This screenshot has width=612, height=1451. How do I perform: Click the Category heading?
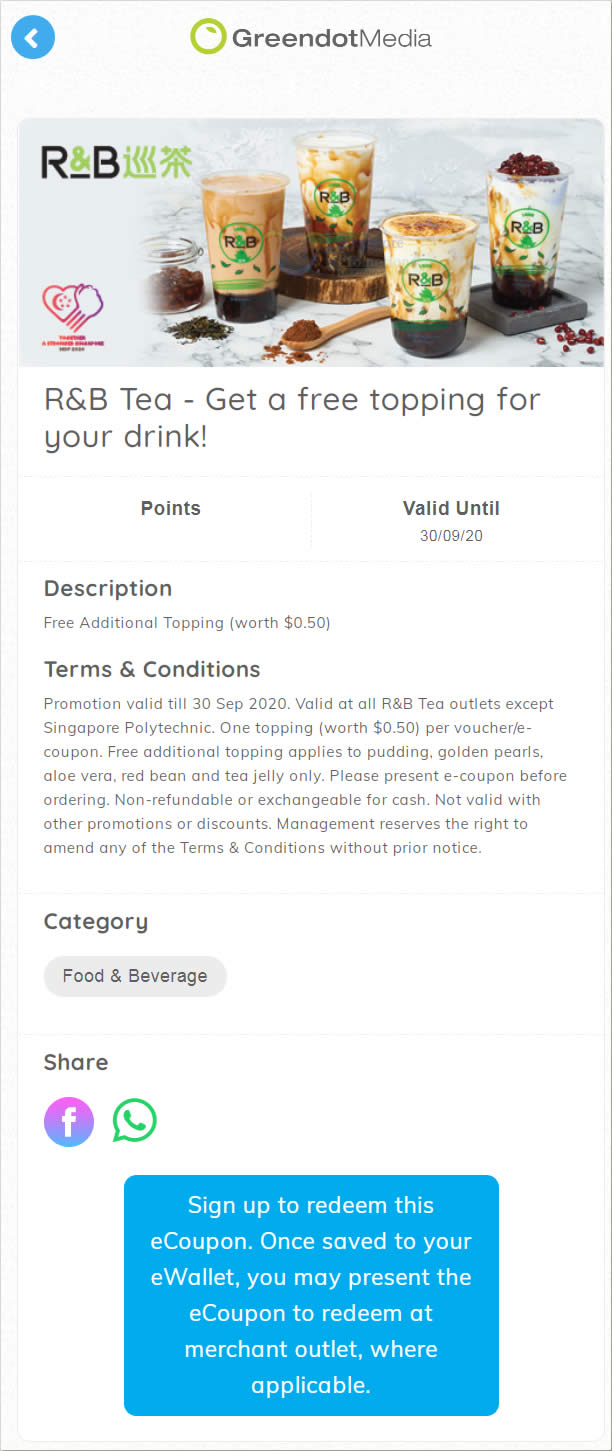coord(96,922)
